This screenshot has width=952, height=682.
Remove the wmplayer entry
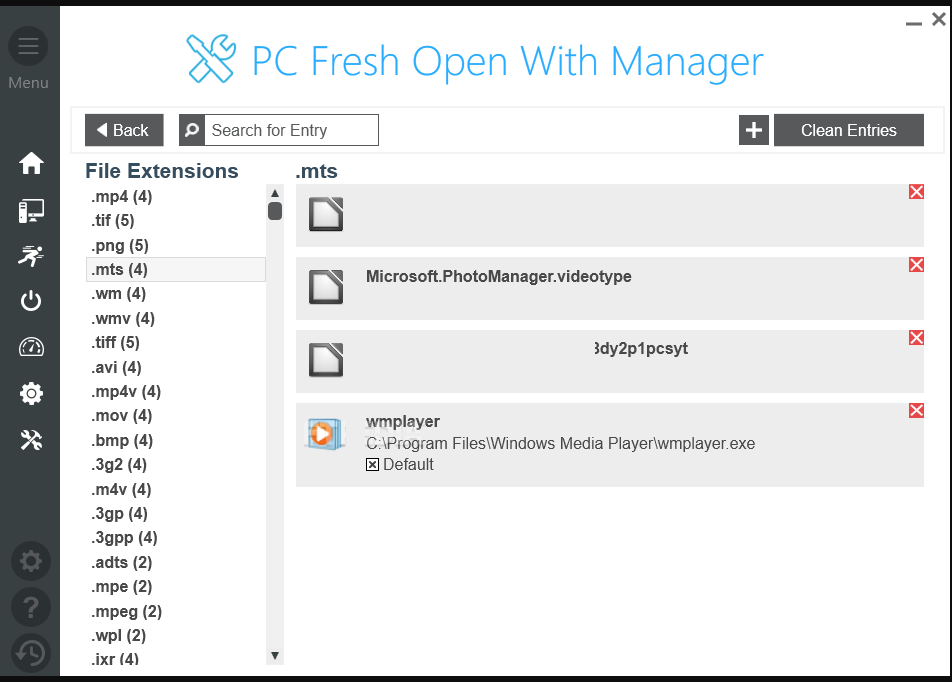point(916,411)
